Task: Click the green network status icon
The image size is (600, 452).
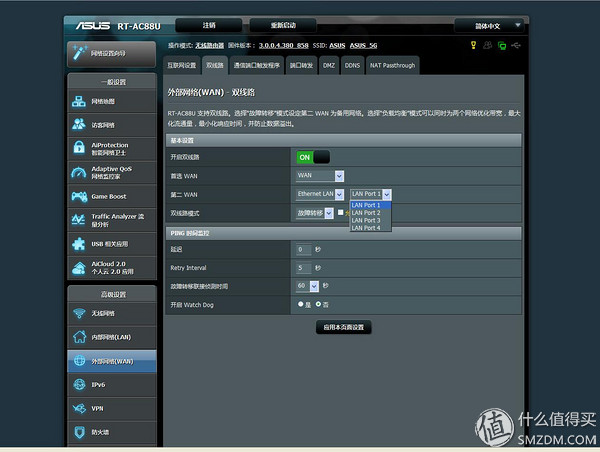Action: [502, 46]
